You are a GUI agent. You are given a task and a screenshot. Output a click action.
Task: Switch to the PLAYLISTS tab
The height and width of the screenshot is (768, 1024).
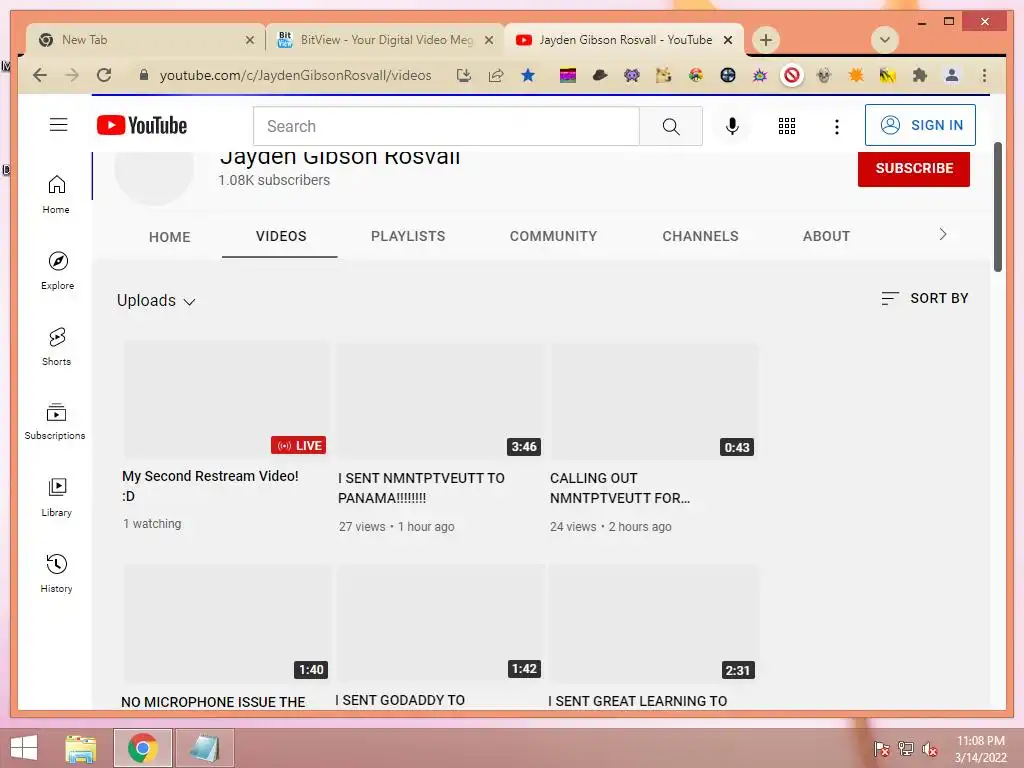click(408, 236)
